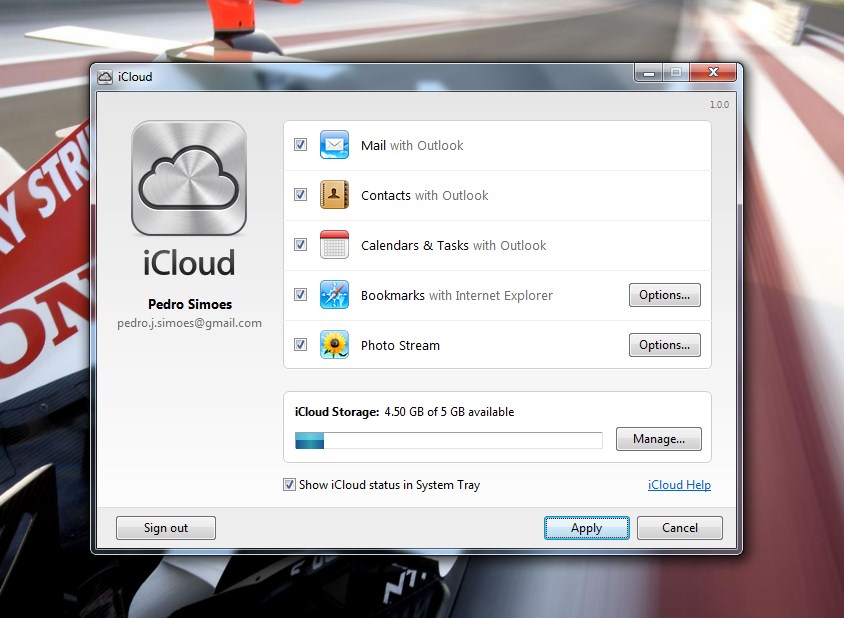Click the large iCloud logo

click(x=189, y=178)
